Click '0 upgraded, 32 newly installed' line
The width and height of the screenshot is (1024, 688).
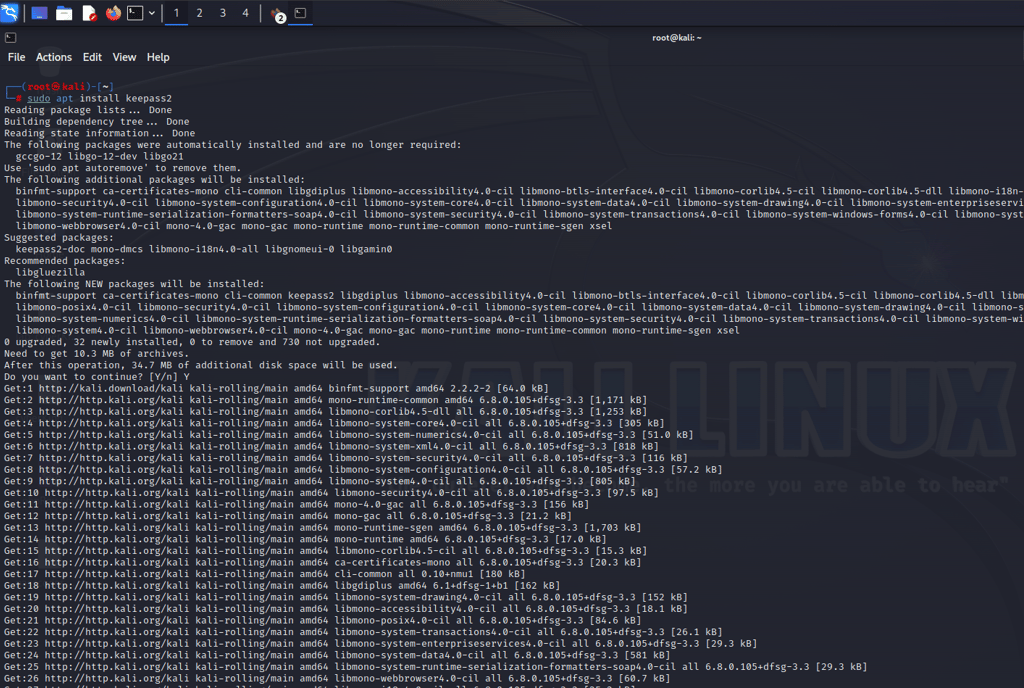[192, 342]
